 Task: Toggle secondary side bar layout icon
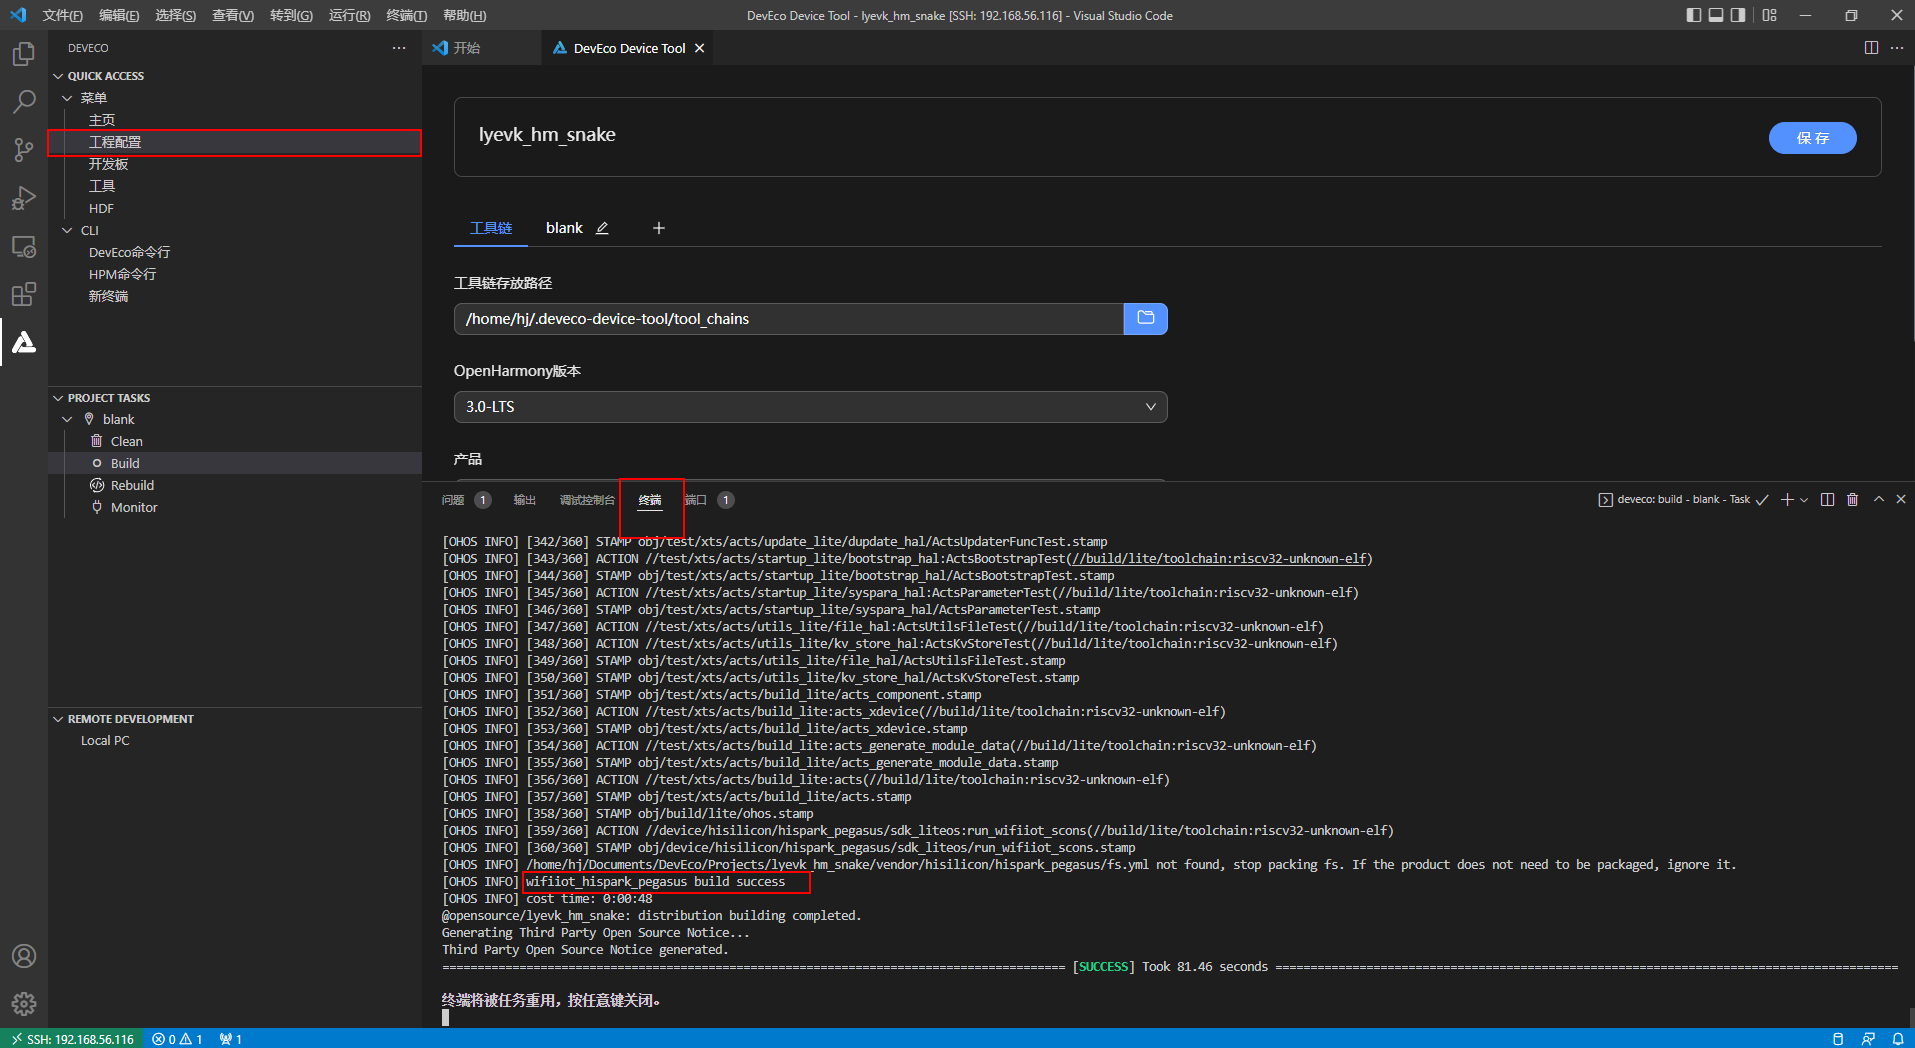pyautogui.click(x=1738, y=15)
